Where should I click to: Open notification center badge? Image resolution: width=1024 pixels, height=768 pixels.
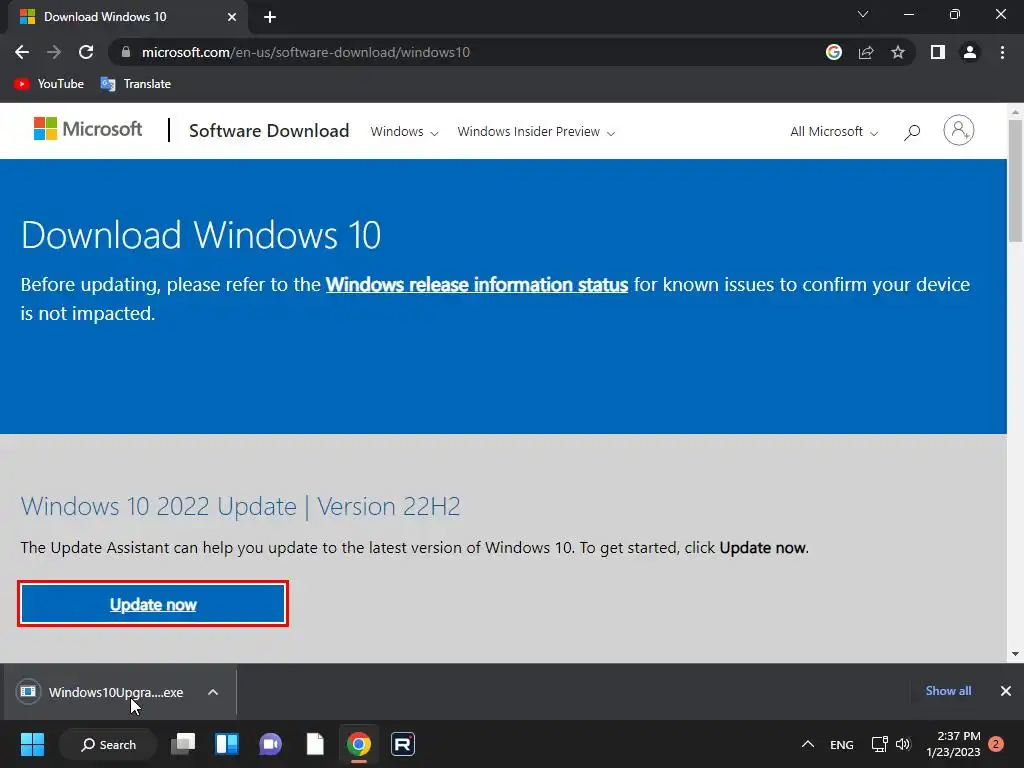[x=996, y=744]
